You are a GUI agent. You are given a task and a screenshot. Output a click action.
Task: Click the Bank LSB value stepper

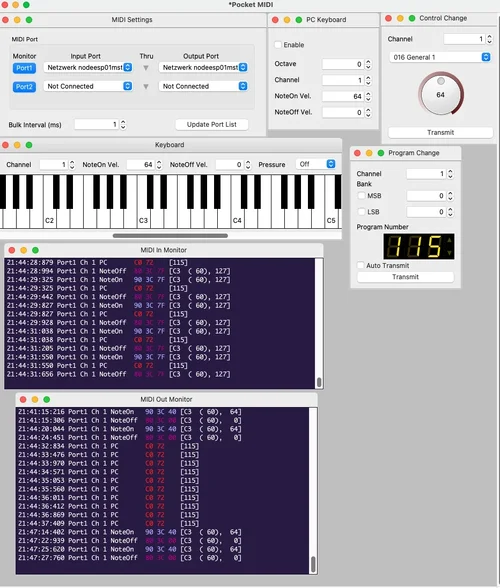click(x=450, y=212)
